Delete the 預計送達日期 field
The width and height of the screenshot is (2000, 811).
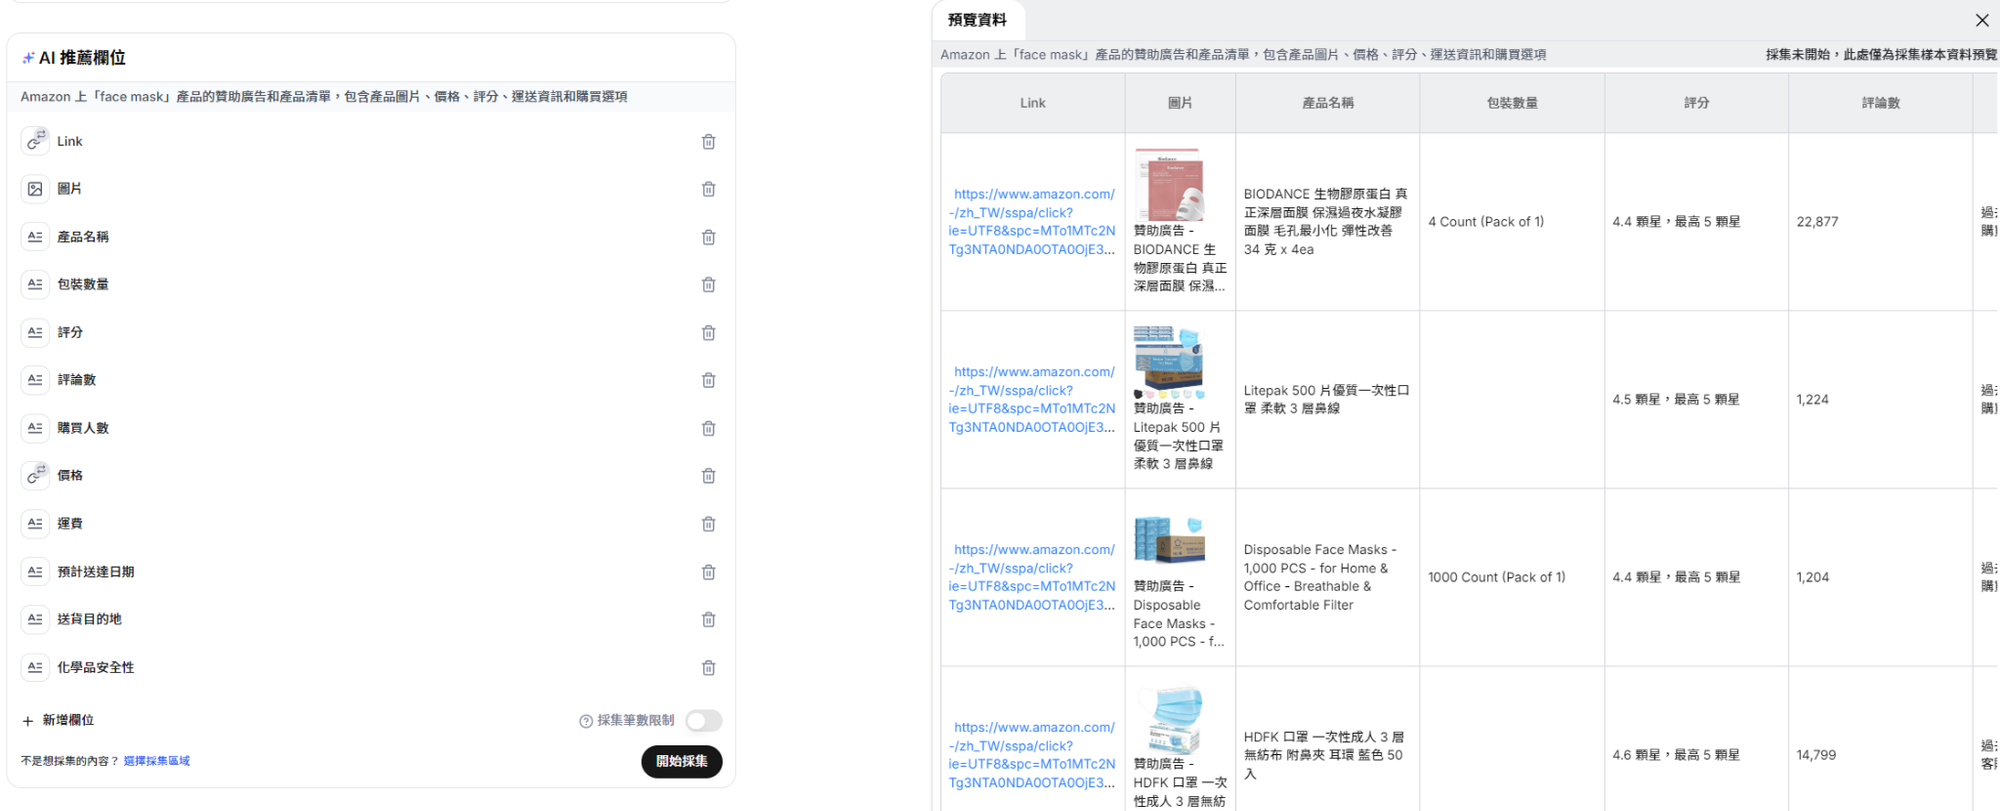coord(708,572)
